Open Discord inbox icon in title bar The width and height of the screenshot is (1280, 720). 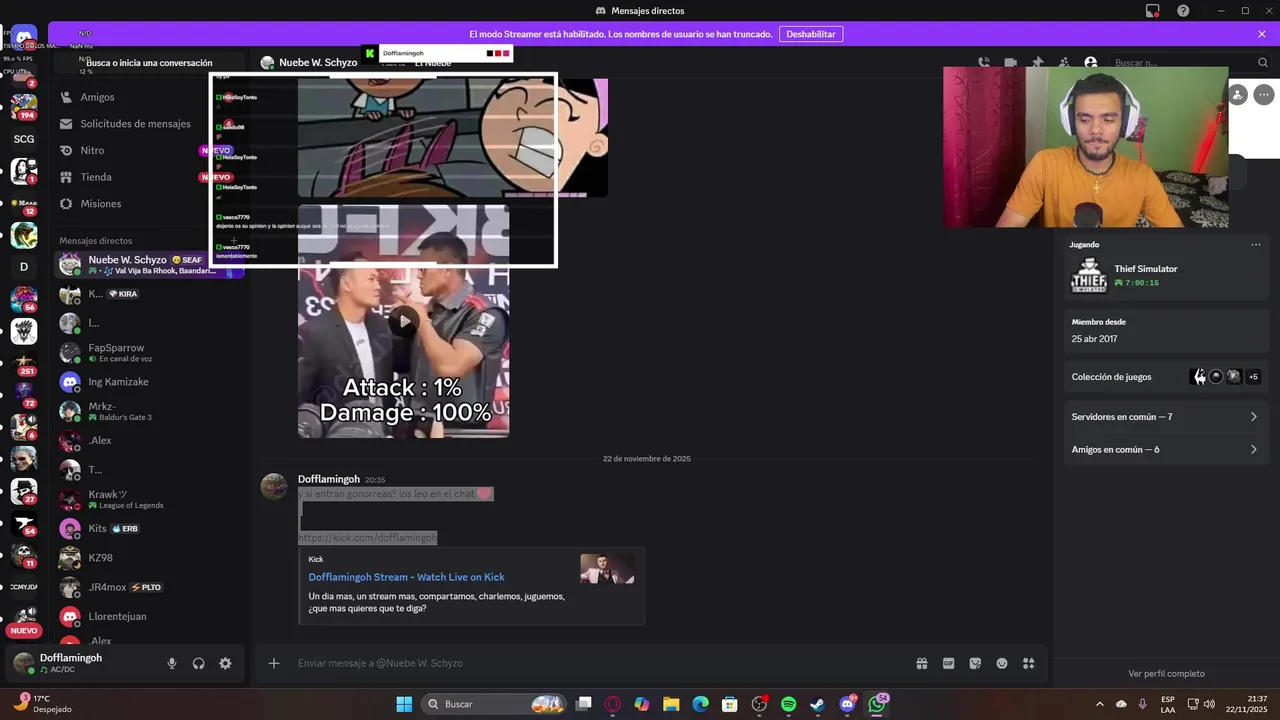click(1153, 11)
